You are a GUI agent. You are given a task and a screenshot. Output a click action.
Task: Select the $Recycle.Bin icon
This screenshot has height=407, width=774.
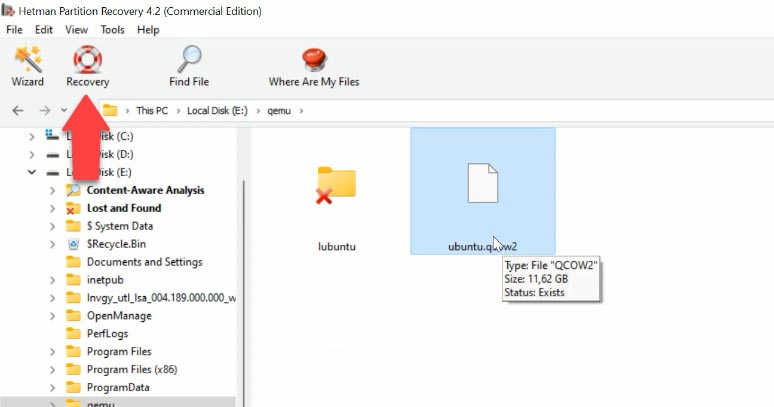pyautogui.click(x=73, y=244)
